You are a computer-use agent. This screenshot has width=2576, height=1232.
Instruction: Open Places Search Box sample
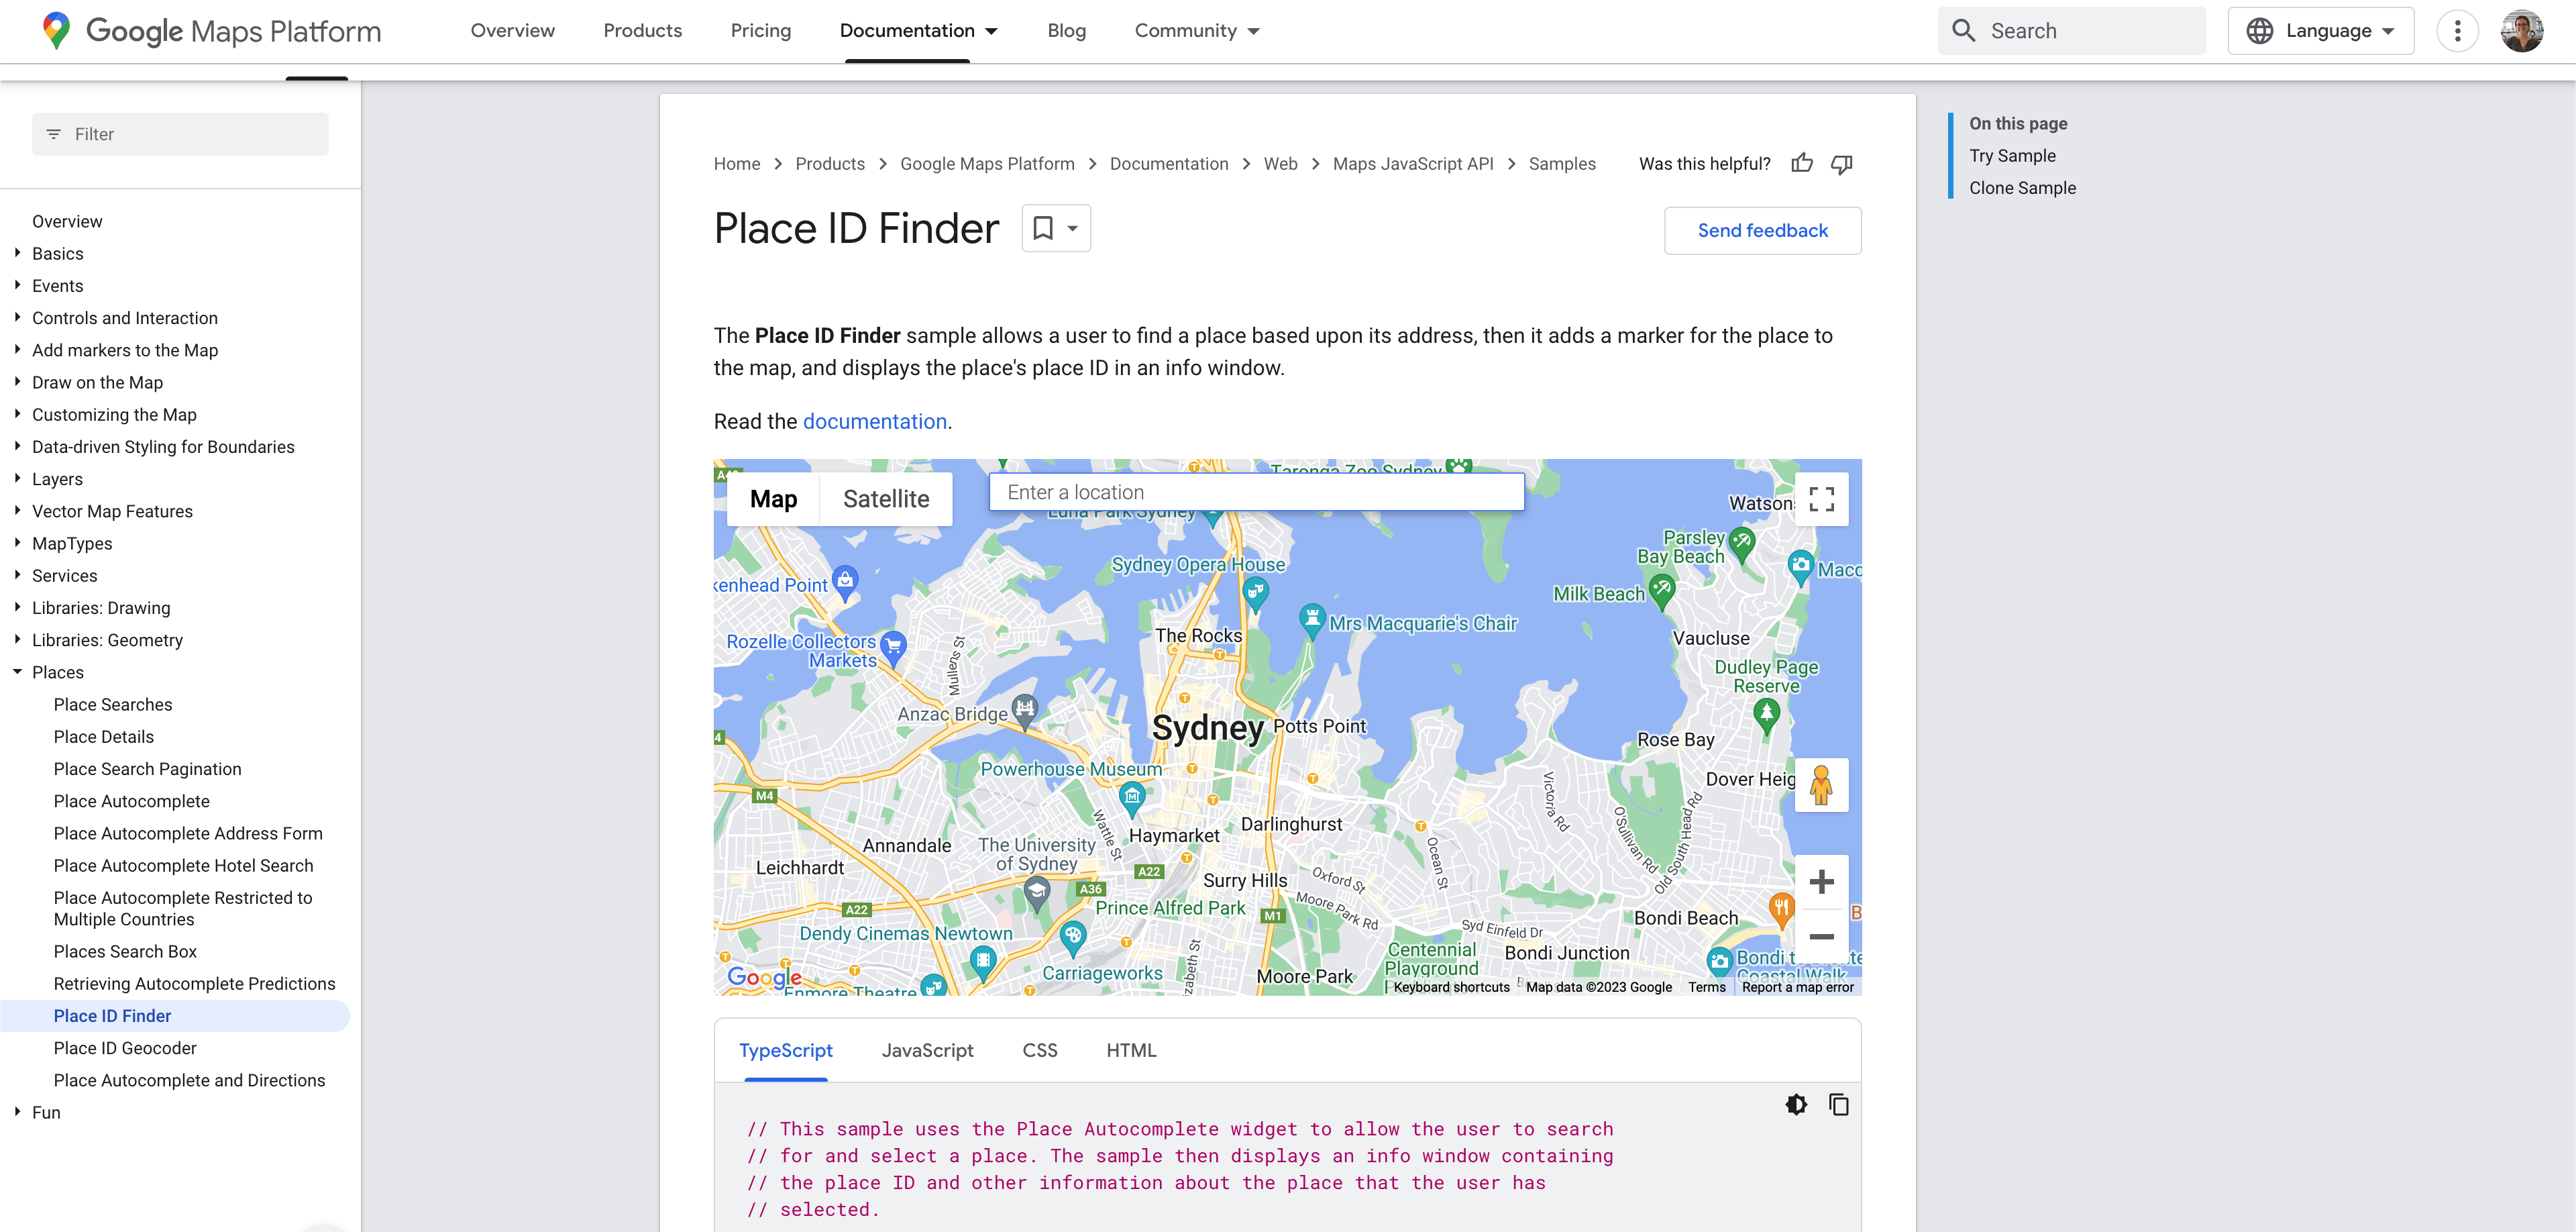coord(125,952)
